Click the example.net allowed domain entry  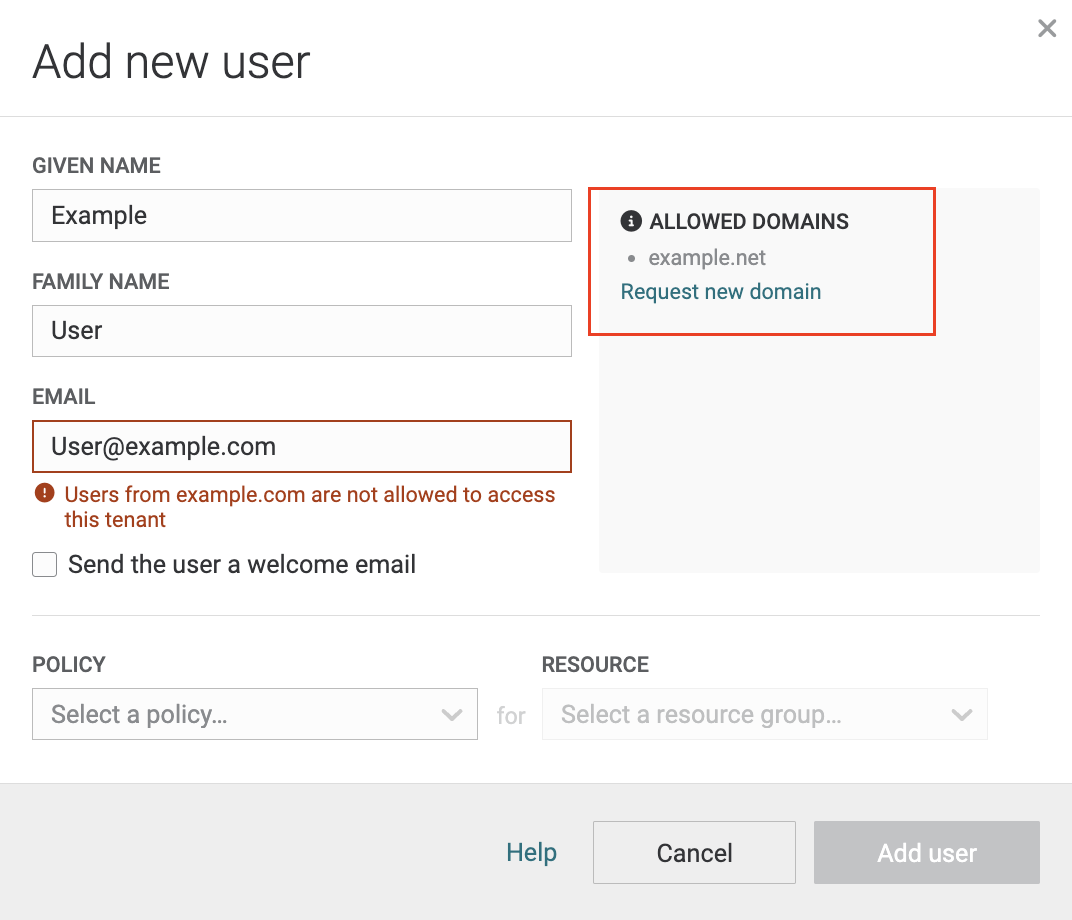click(x=707, y=258)
